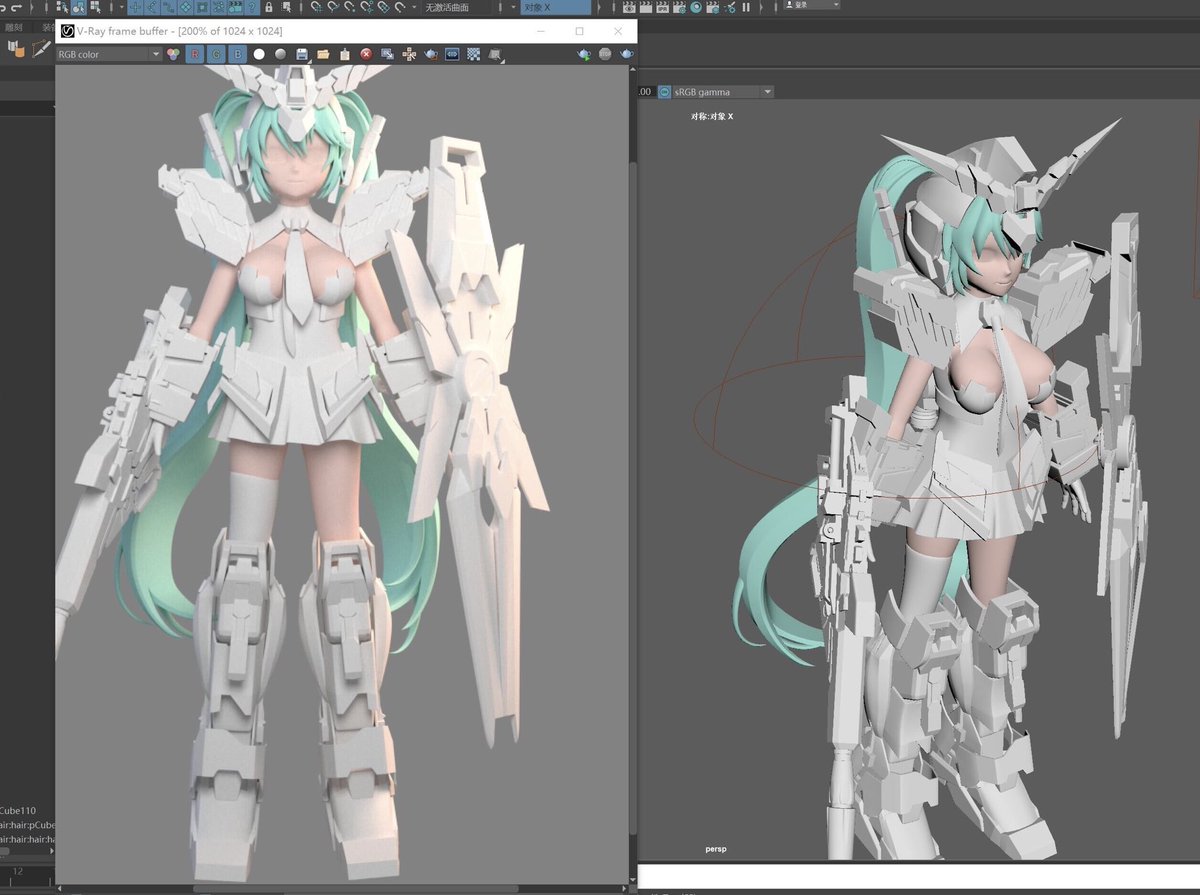Image resolution: width=1200 pixels, height=895 pixels.
Task: Click the undo arrow in Maya toolbar
Action: pos(4,7)
